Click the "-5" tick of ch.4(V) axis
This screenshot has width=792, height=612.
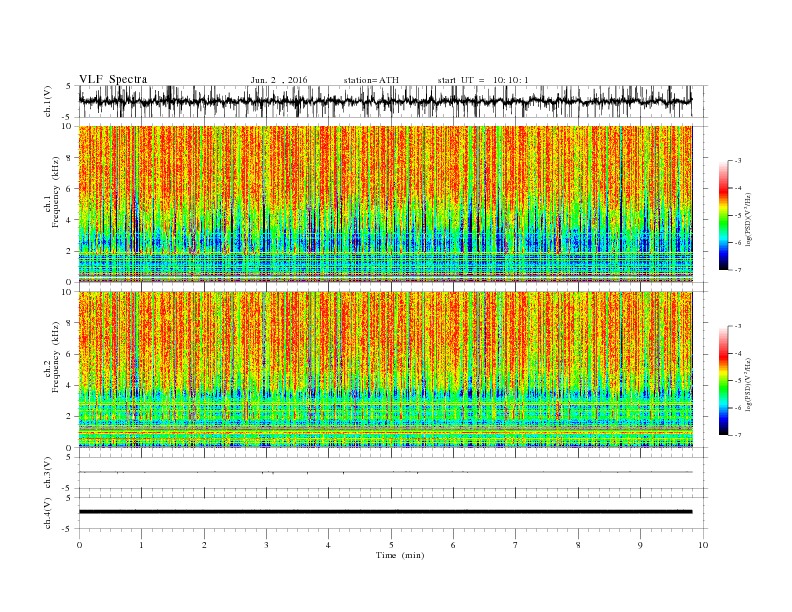point(68,529)
